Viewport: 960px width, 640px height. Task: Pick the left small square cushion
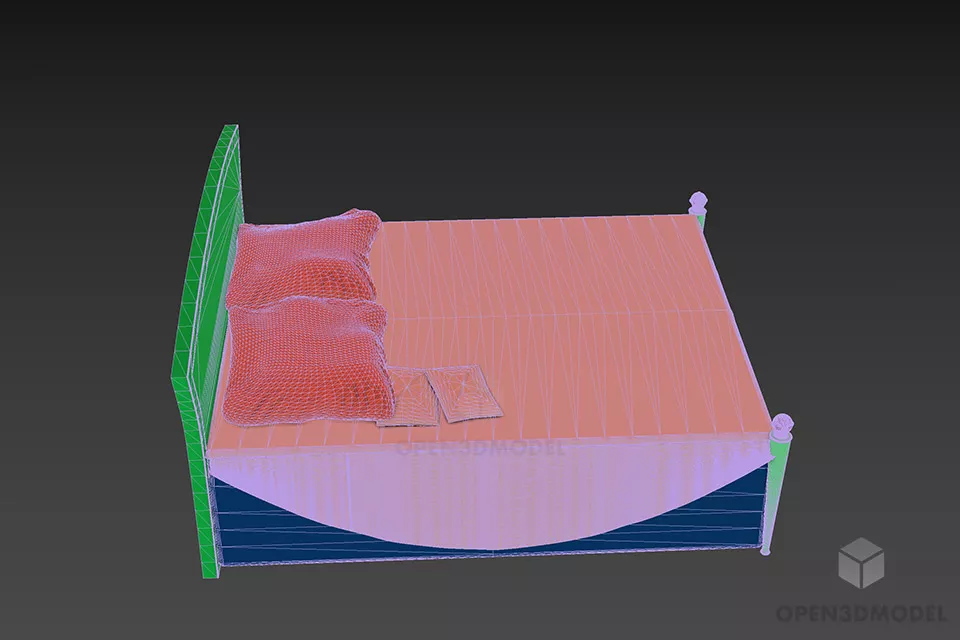point(406,397)
